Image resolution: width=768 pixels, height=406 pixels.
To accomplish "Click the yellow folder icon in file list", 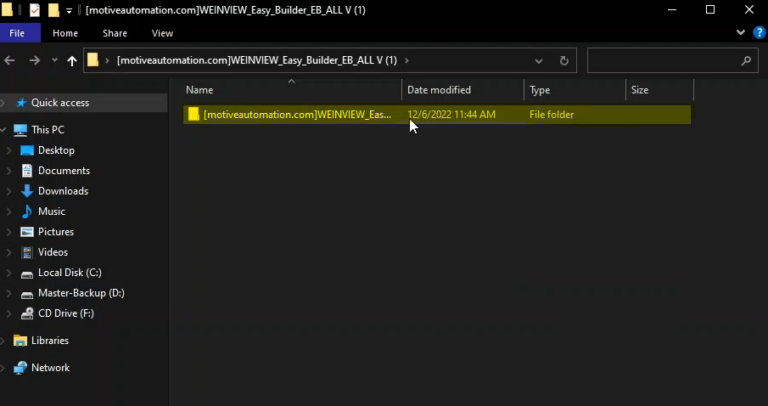I will pyautogui.click(x=194, y=114).
